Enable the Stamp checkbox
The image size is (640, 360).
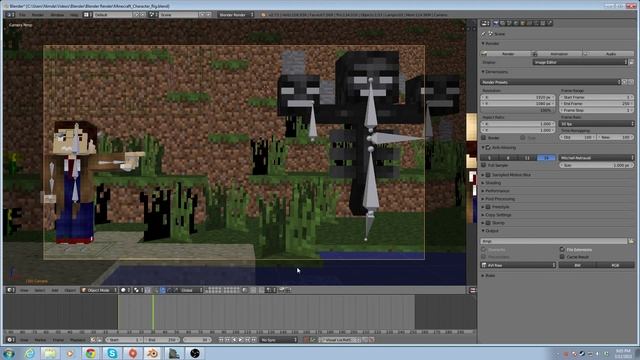(488, 223)
